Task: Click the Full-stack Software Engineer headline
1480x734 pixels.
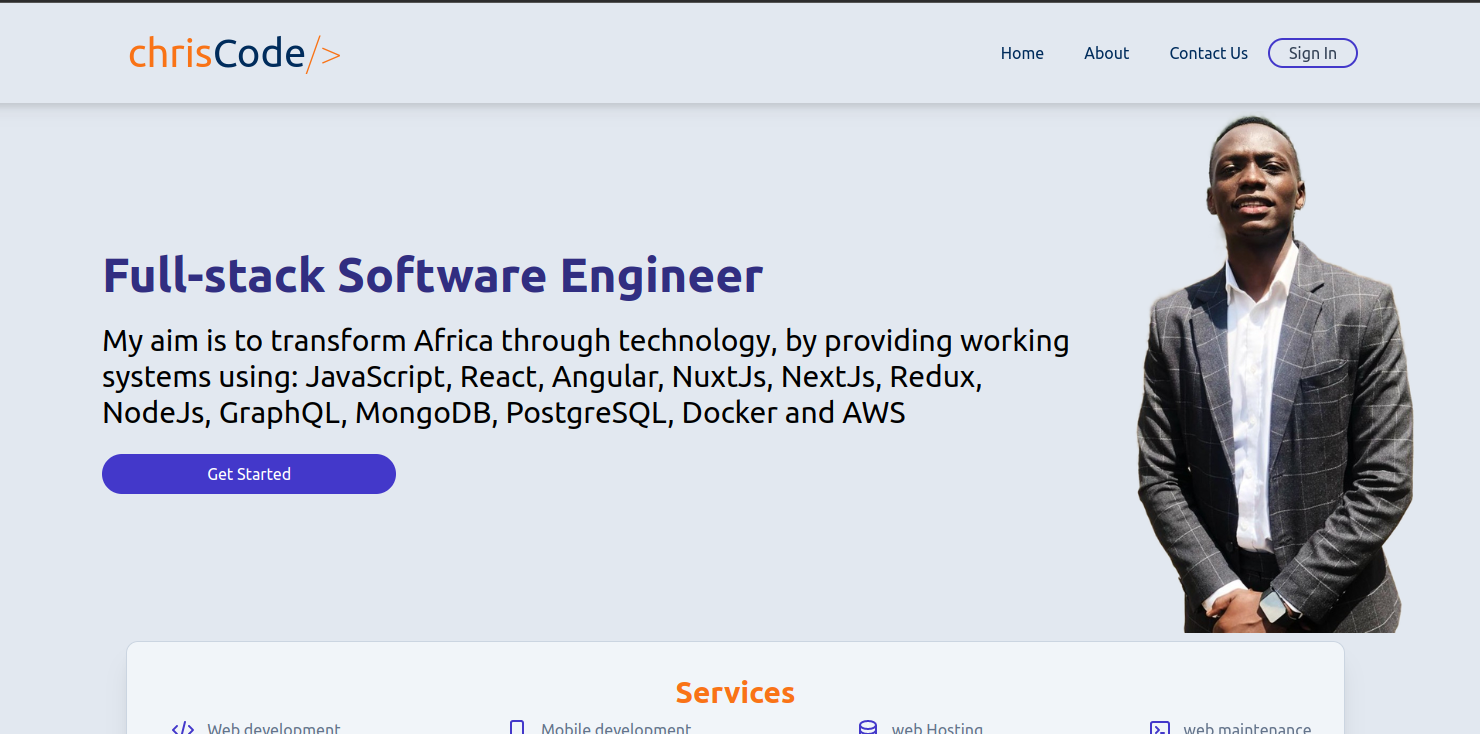Action: click(433, 276)
